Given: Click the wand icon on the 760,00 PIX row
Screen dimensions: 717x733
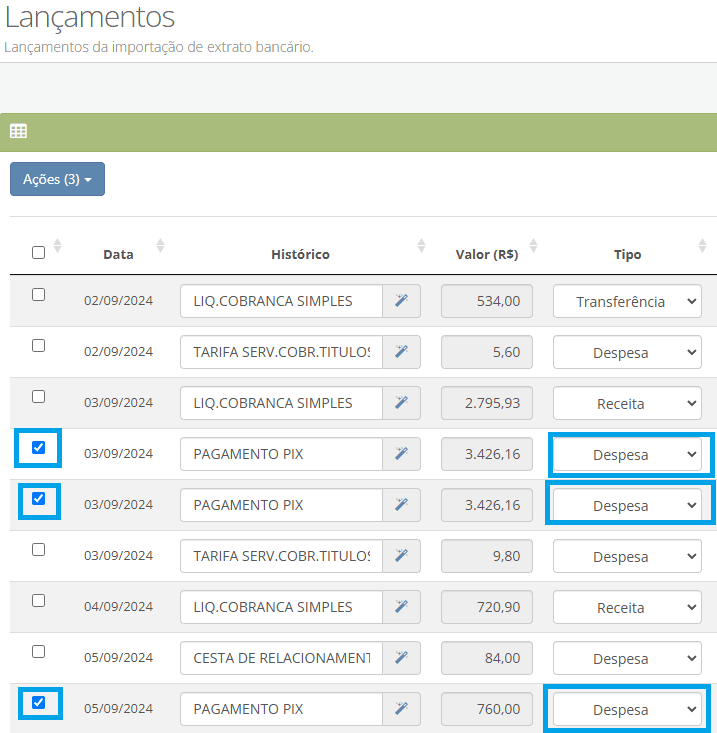Looking at the screenshot, I should click(401, 709).
